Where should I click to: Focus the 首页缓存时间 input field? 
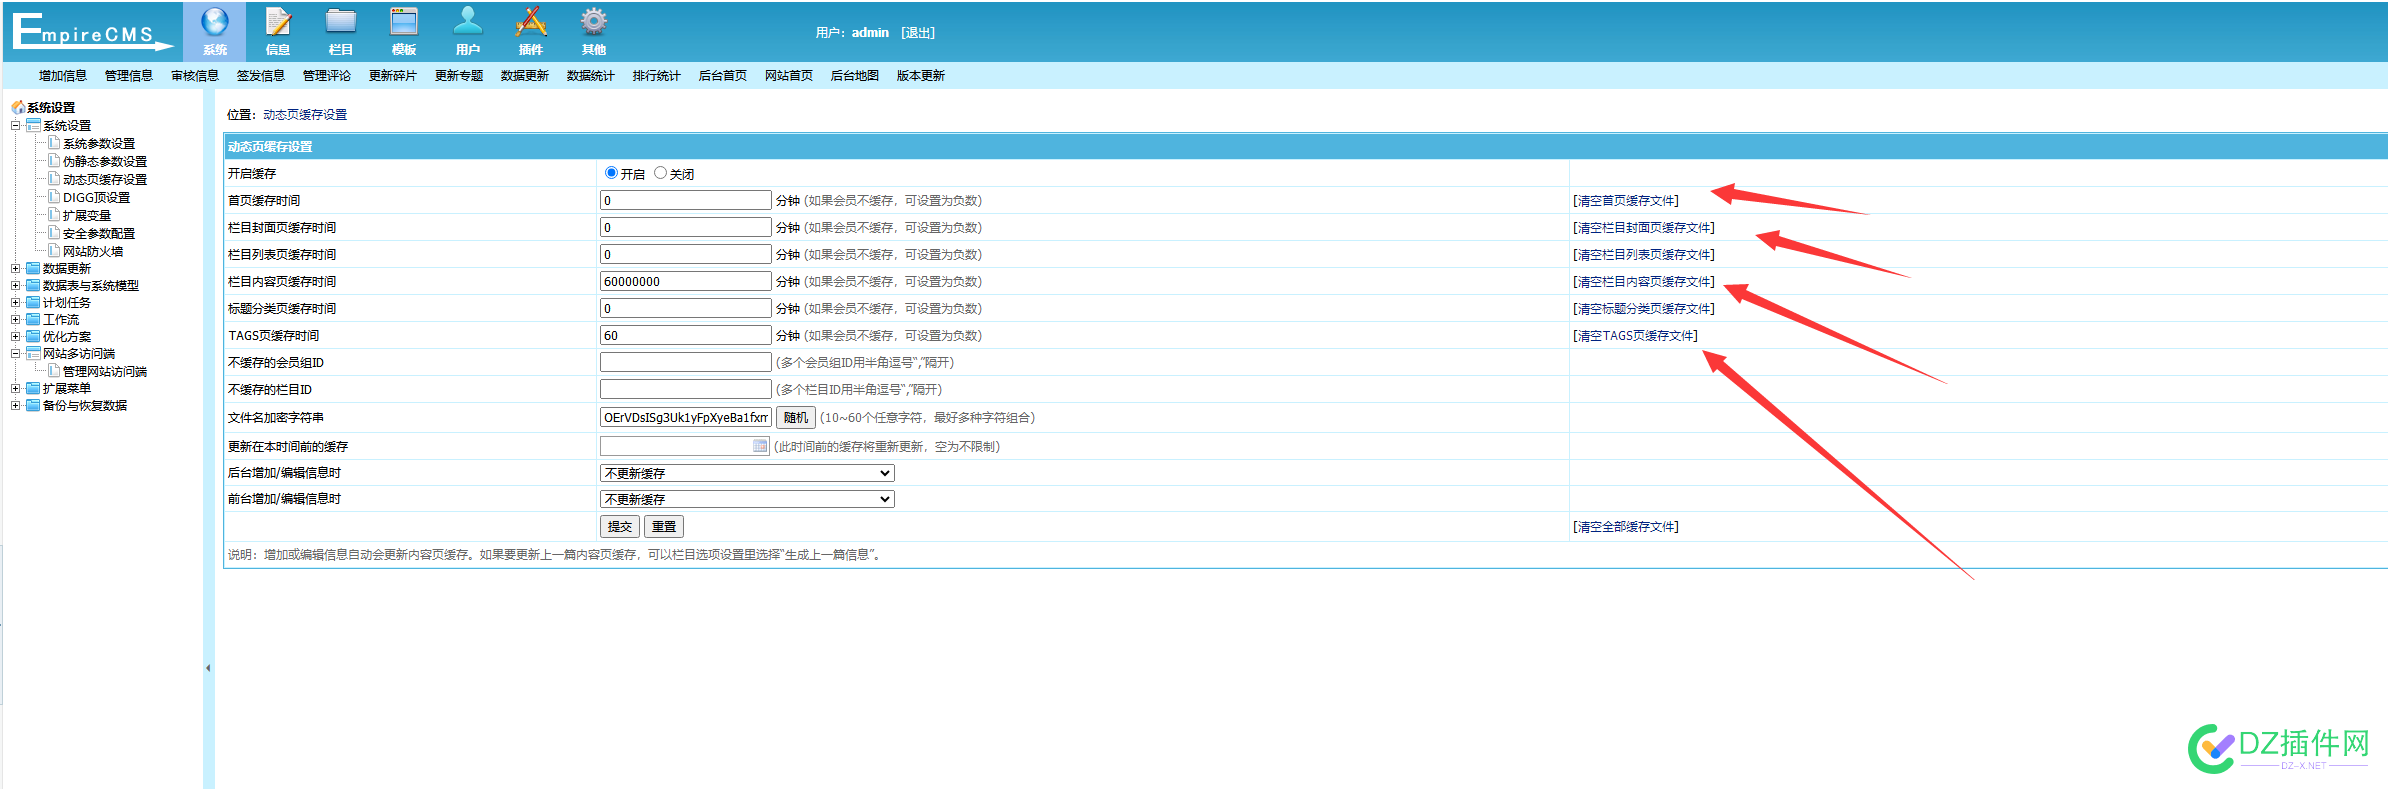[x=685, y=200]
